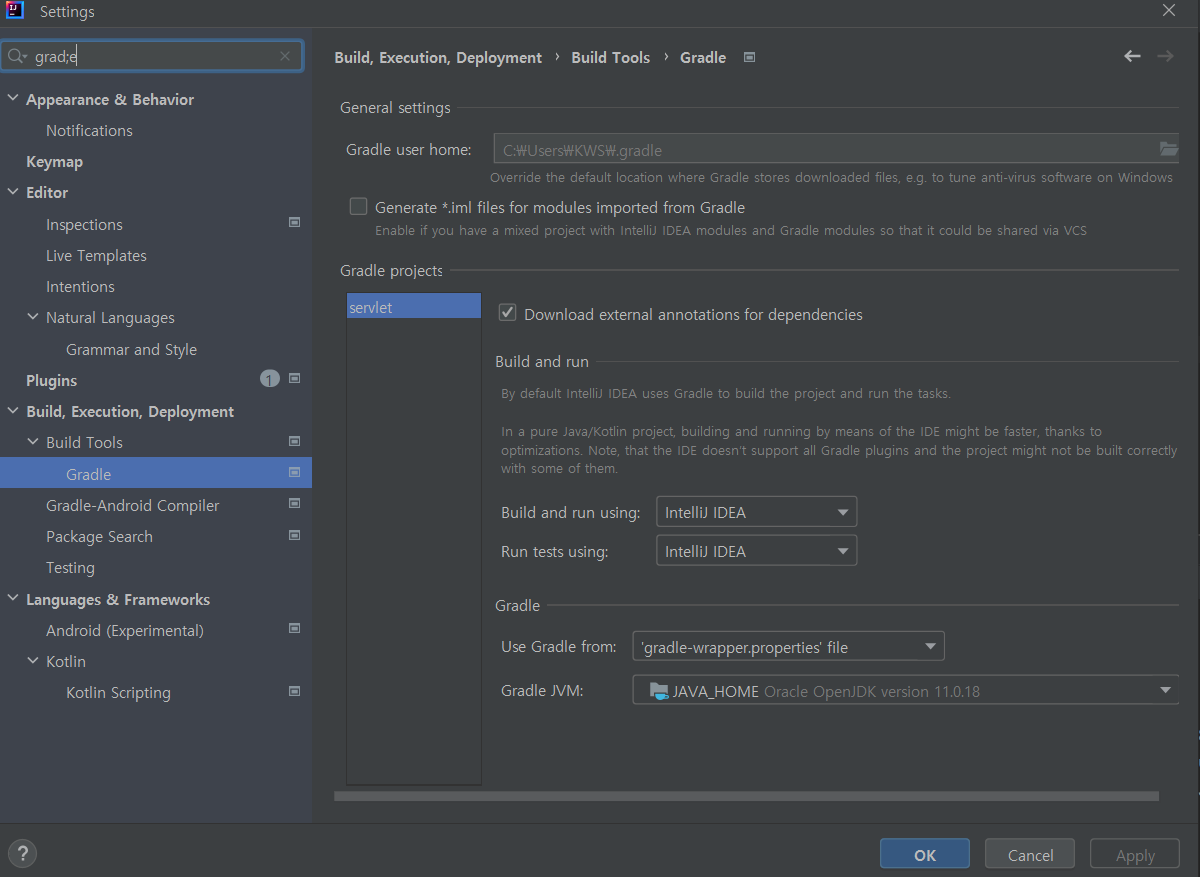Go forward with the right arrow
The width and height of the screenshot is (1200, 877).
click(x=1165, y=56)
